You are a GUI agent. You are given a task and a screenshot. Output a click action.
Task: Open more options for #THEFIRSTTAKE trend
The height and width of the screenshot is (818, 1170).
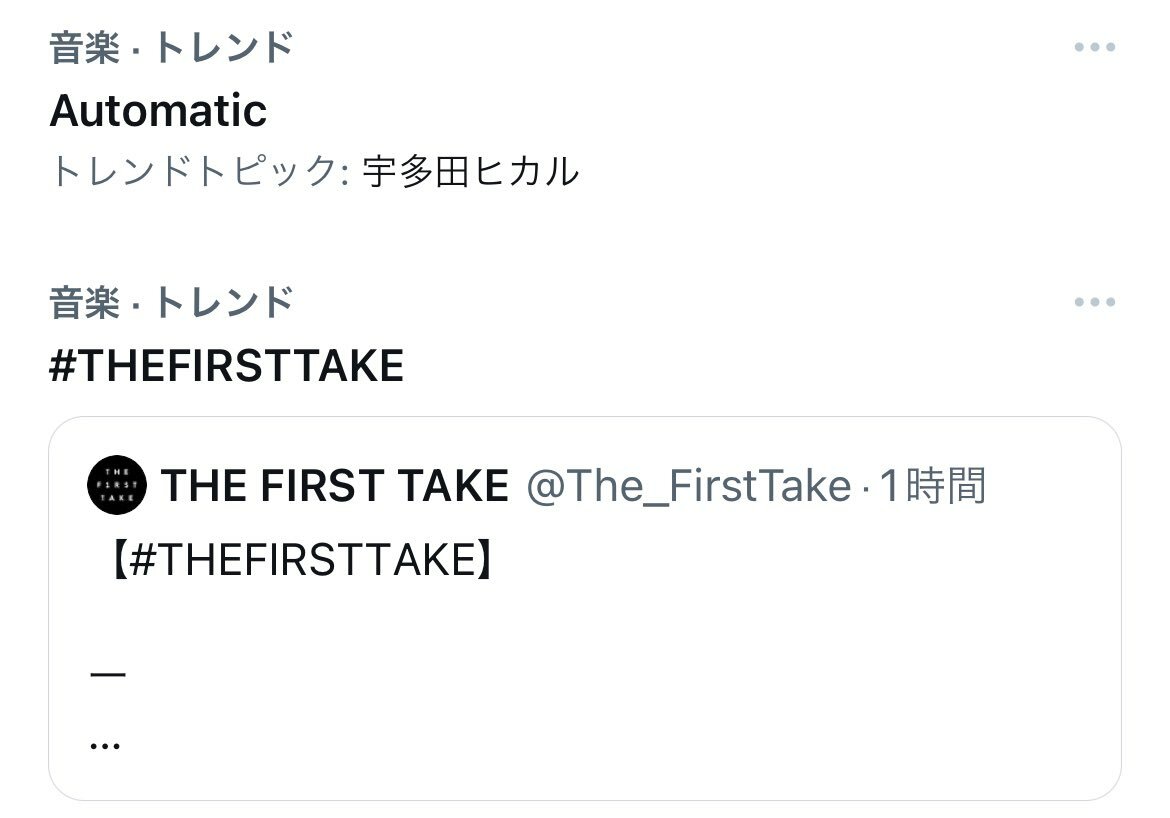(x=1094, y=302)
